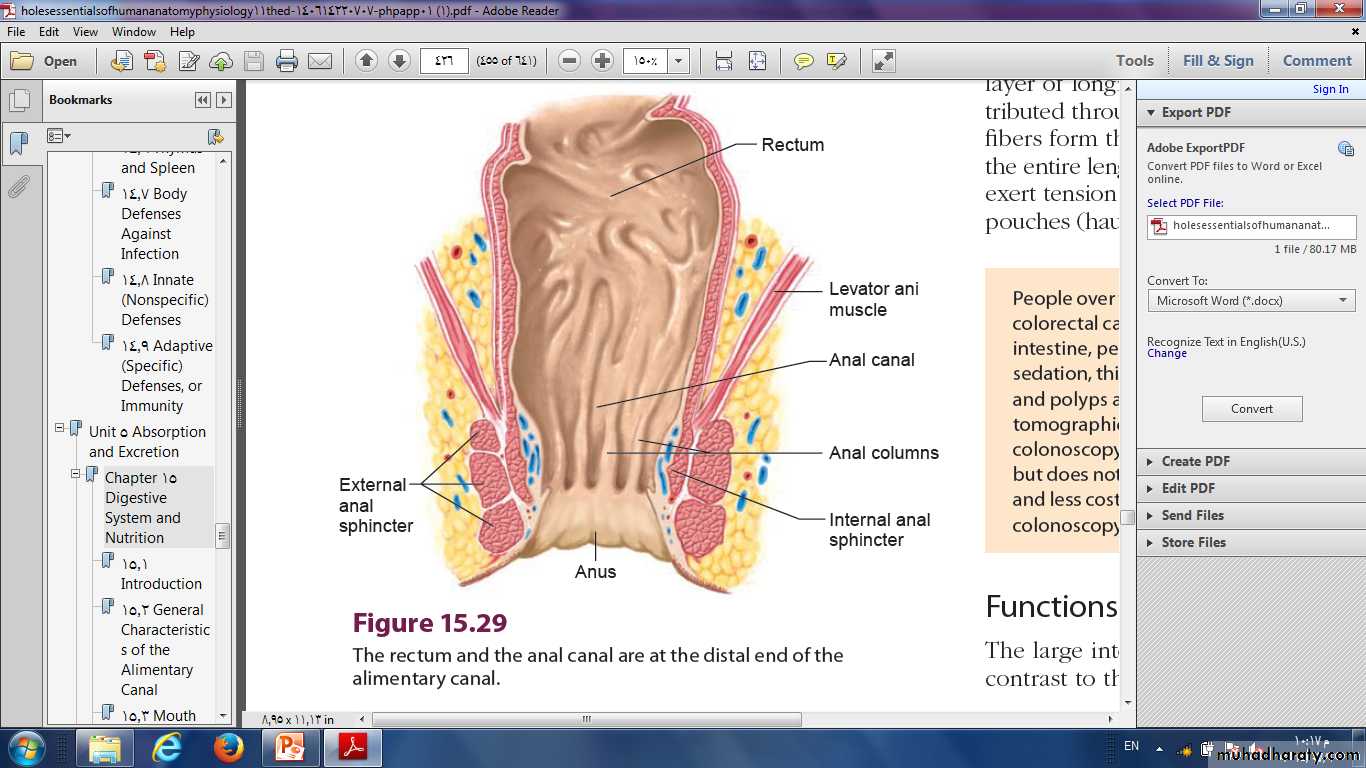The width and height of the screenshot is (1366, 768).
Task: Click the Page Thumbnails panel icon
Action: tap(18, 101)
